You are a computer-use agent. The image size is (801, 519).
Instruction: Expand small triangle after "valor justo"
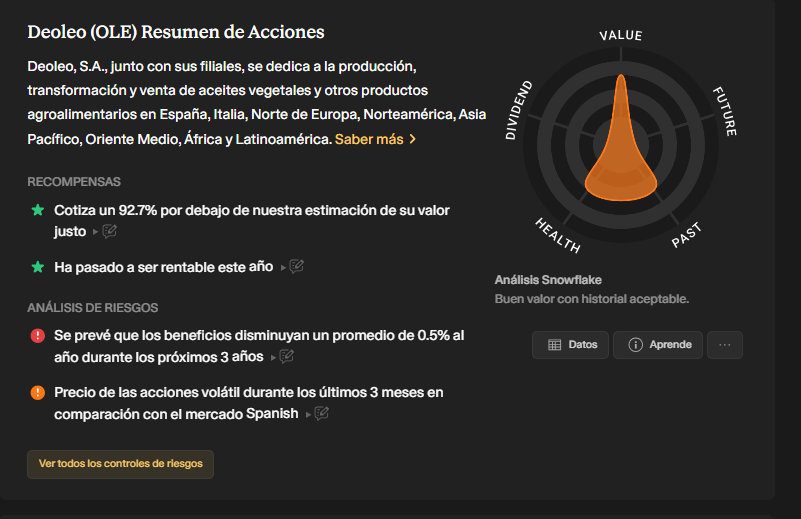click(x=96, y=232)
